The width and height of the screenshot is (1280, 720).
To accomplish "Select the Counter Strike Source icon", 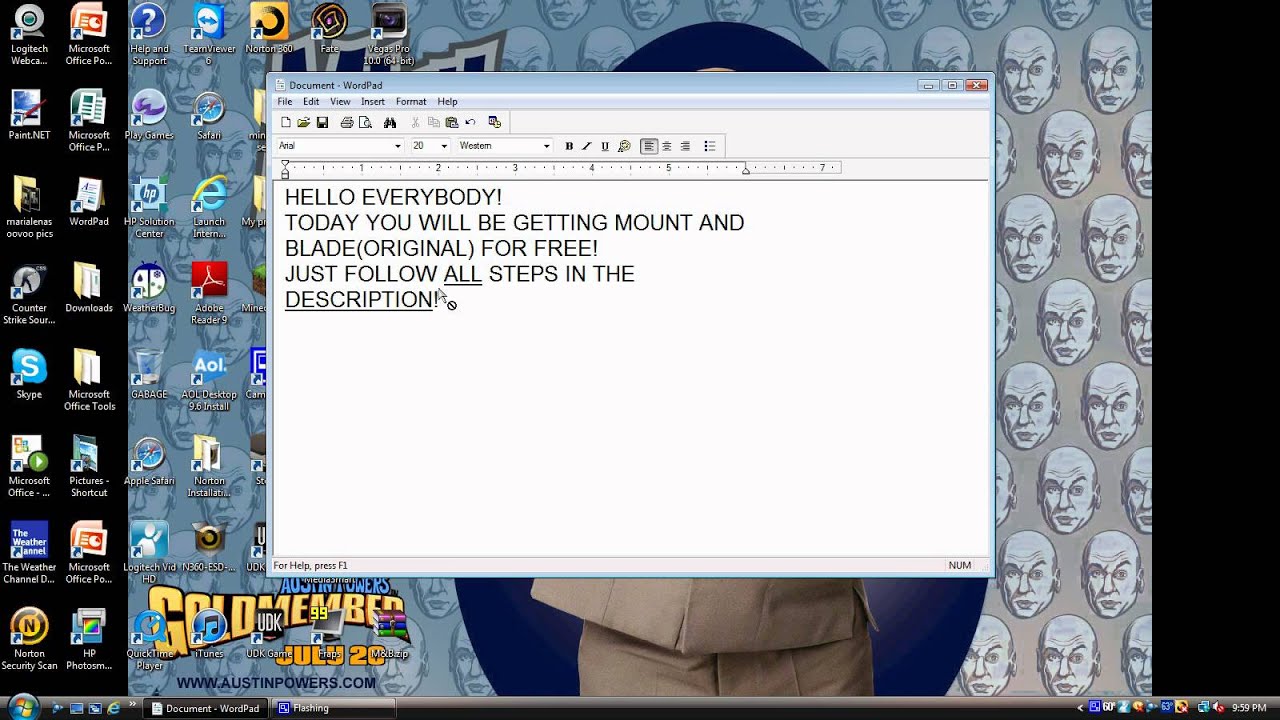I will 29,294.
